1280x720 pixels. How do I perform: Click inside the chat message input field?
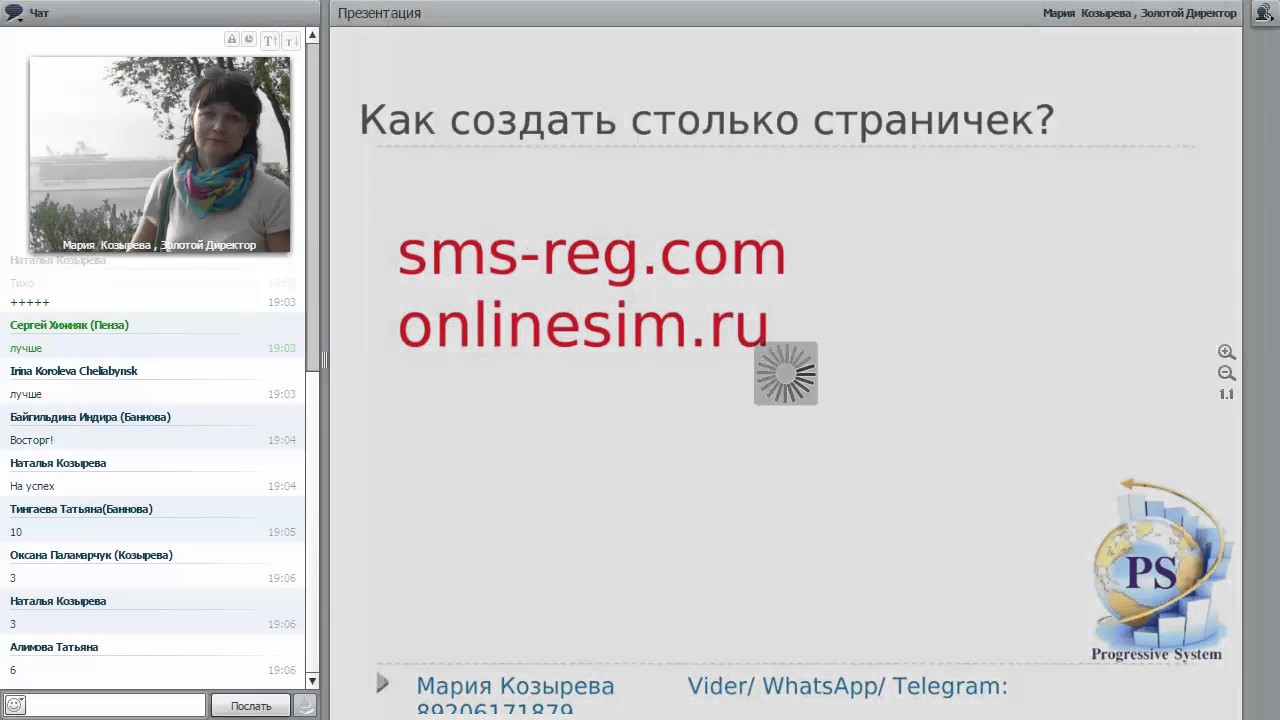(x=115, y=705)
